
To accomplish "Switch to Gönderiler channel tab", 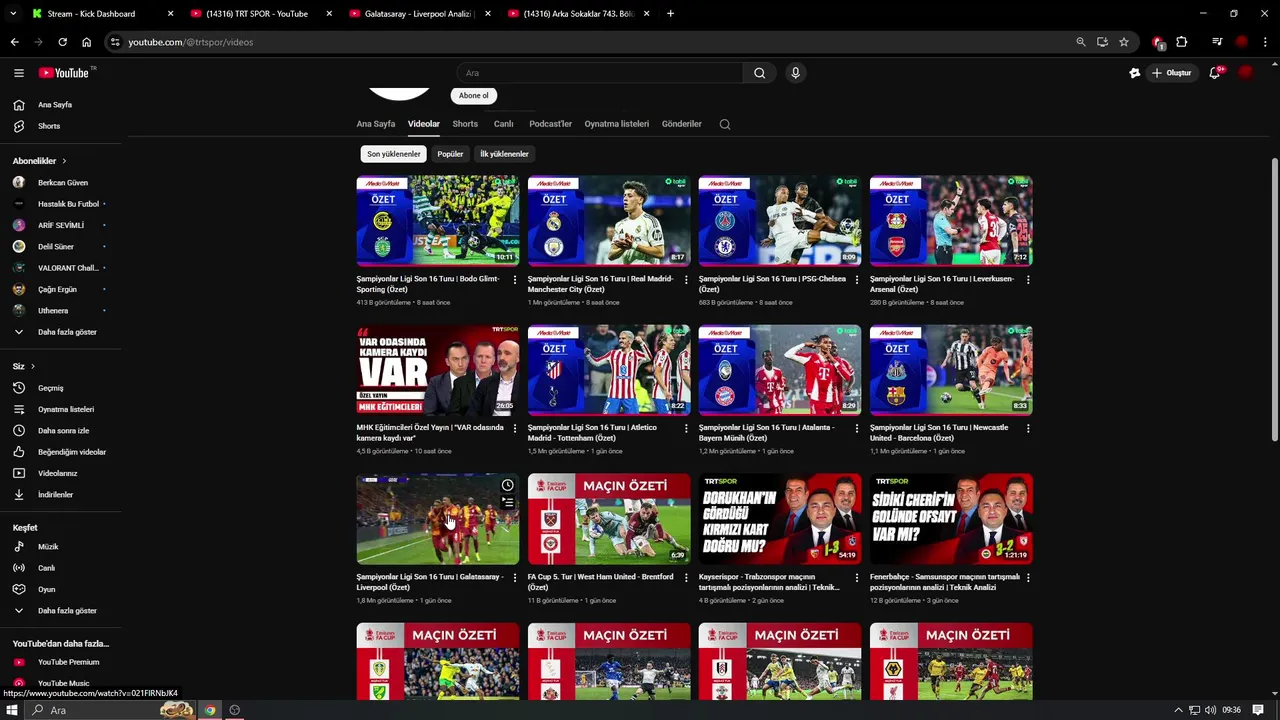I will point(682,124).
